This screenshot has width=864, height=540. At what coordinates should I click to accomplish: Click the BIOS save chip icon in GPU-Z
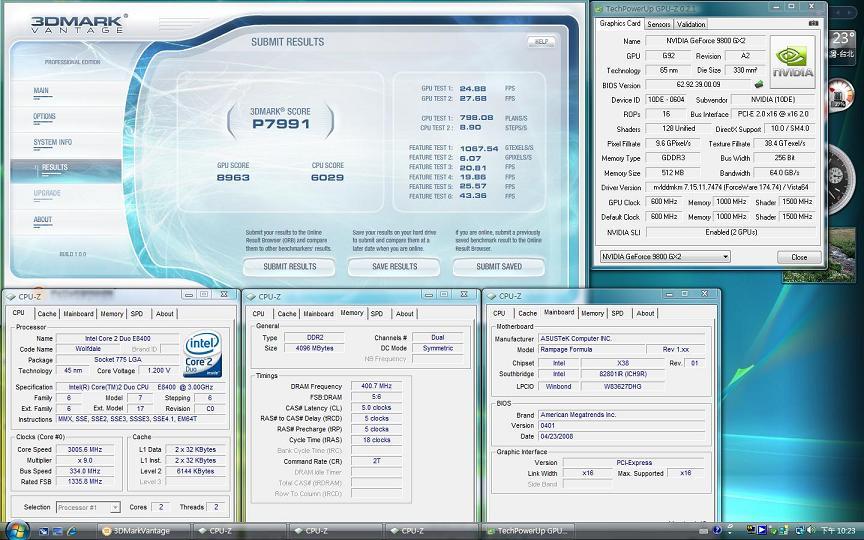coord(759,84)
